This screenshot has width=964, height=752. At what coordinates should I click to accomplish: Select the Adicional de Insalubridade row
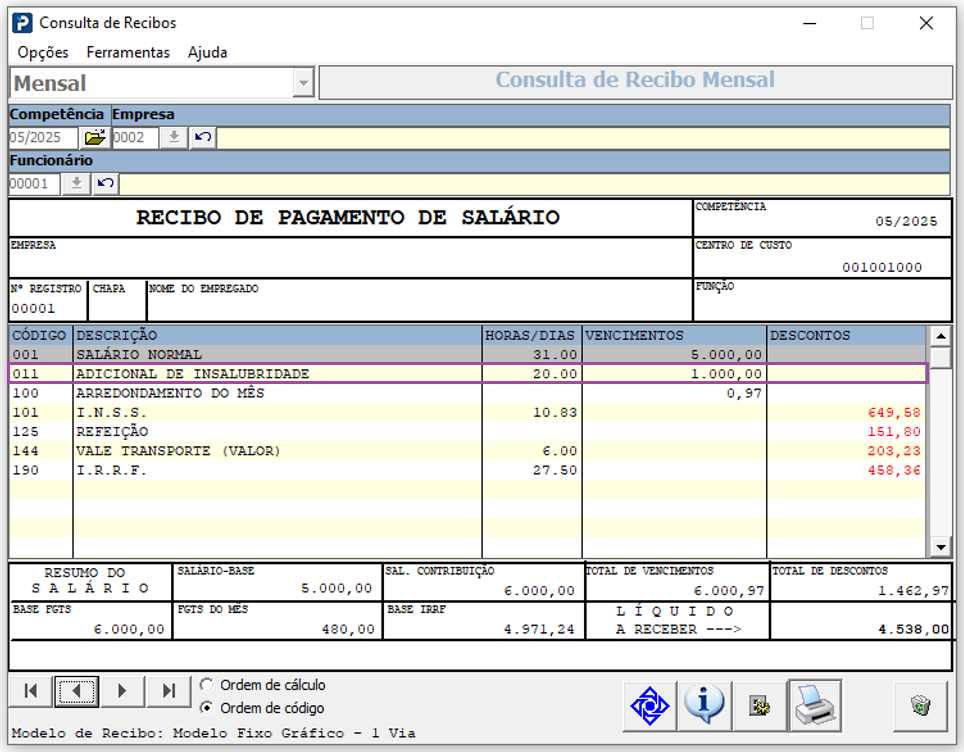pyautogui.click(x=467, y=373)
